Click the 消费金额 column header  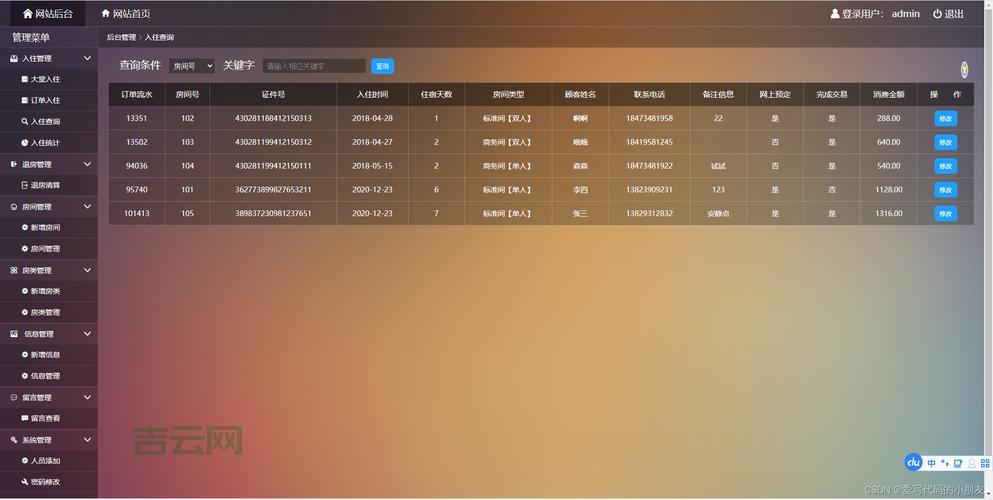click(x=889, y=94)
